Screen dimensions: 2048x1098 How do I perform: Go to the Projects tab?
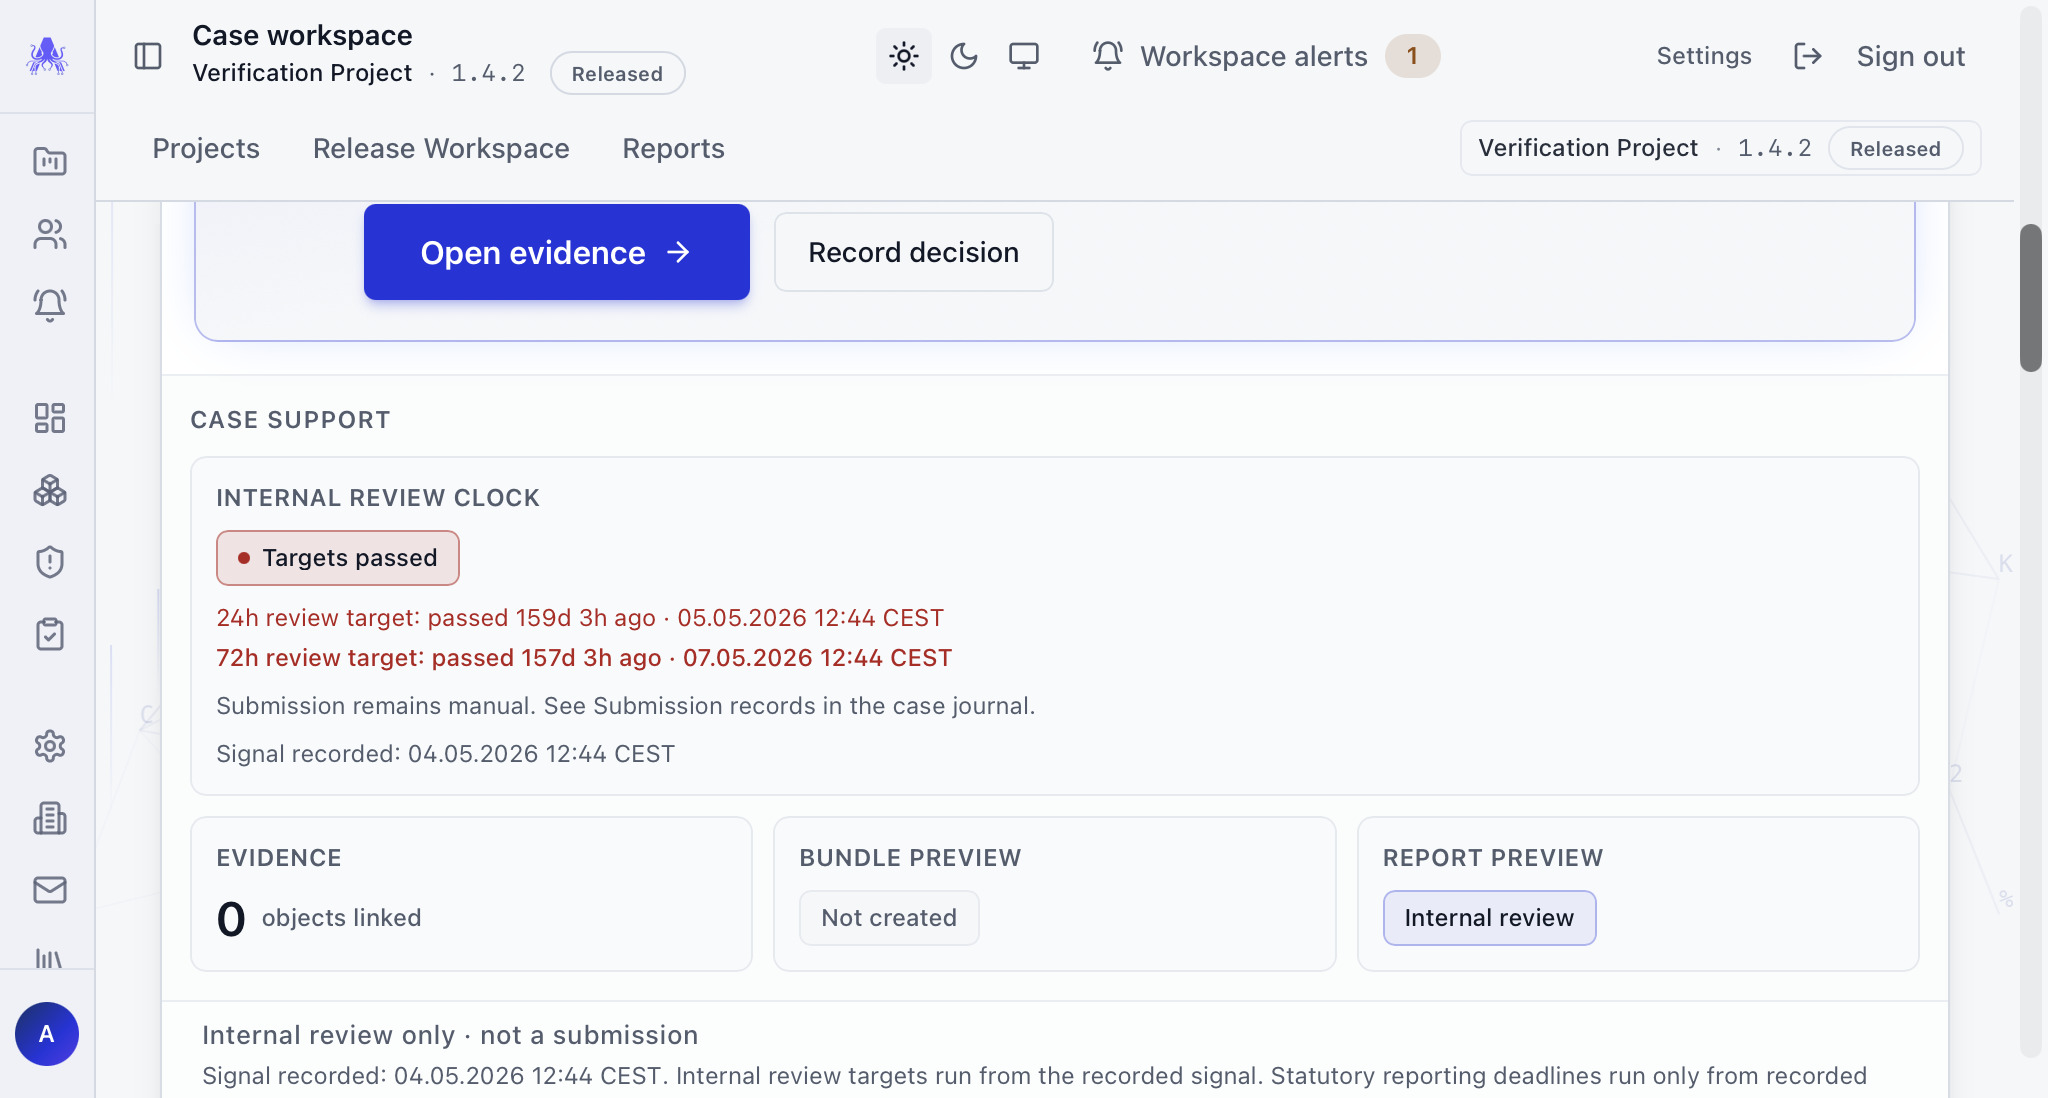point(206,149)
